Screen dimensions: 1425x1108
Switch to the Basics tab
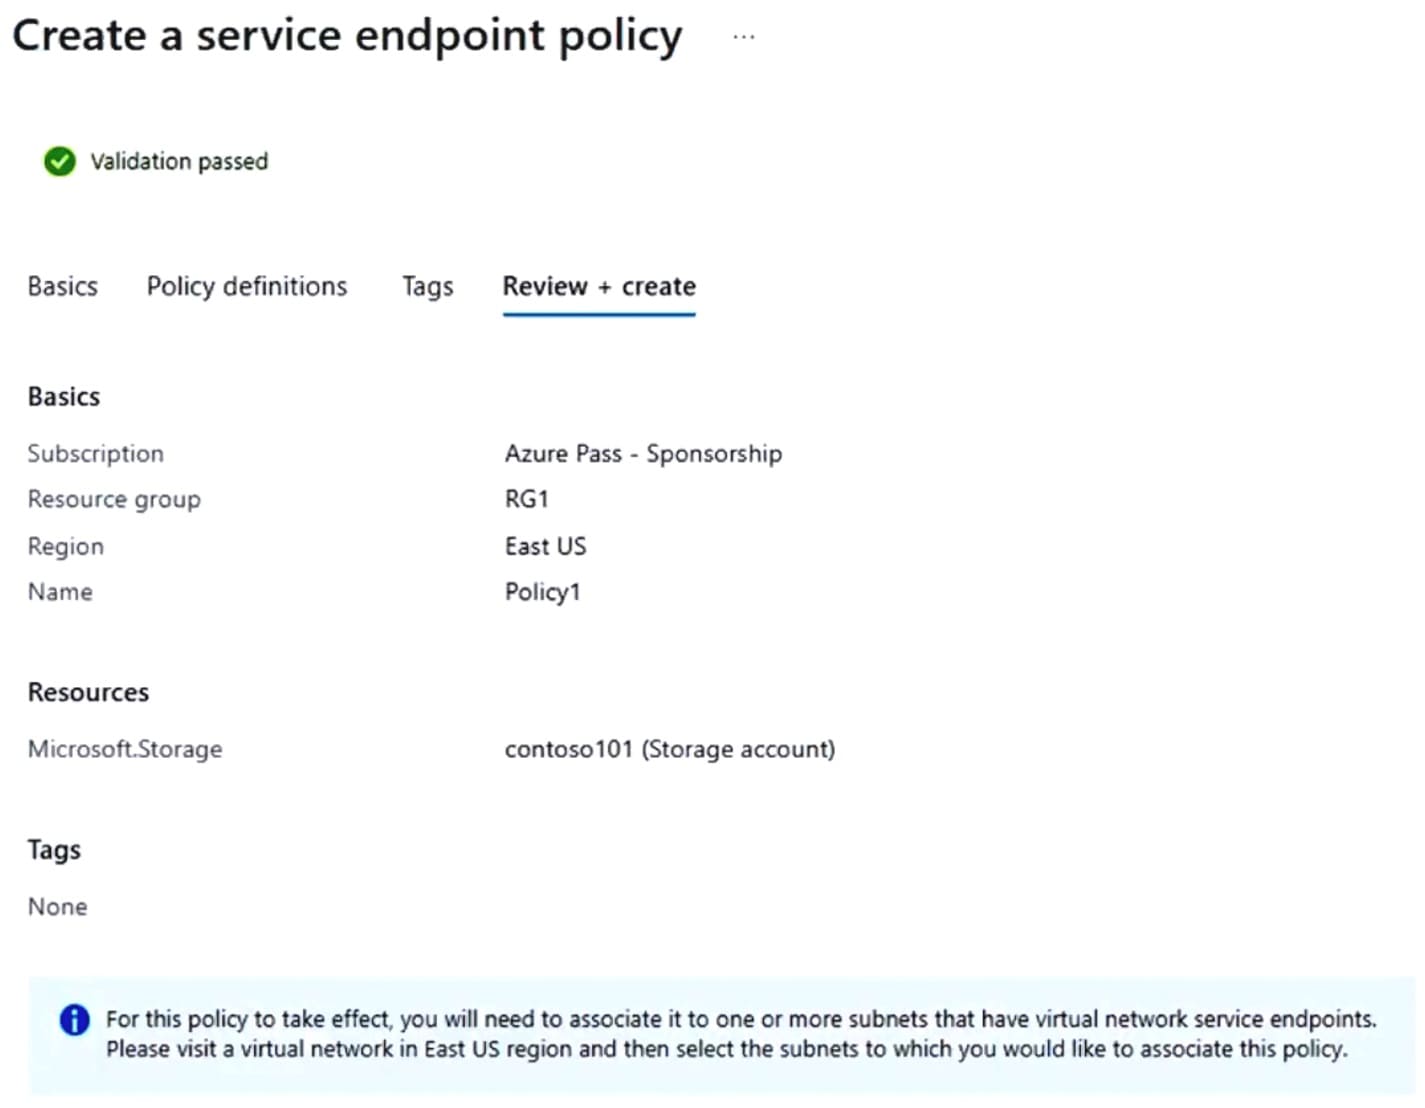coord(62,286)
